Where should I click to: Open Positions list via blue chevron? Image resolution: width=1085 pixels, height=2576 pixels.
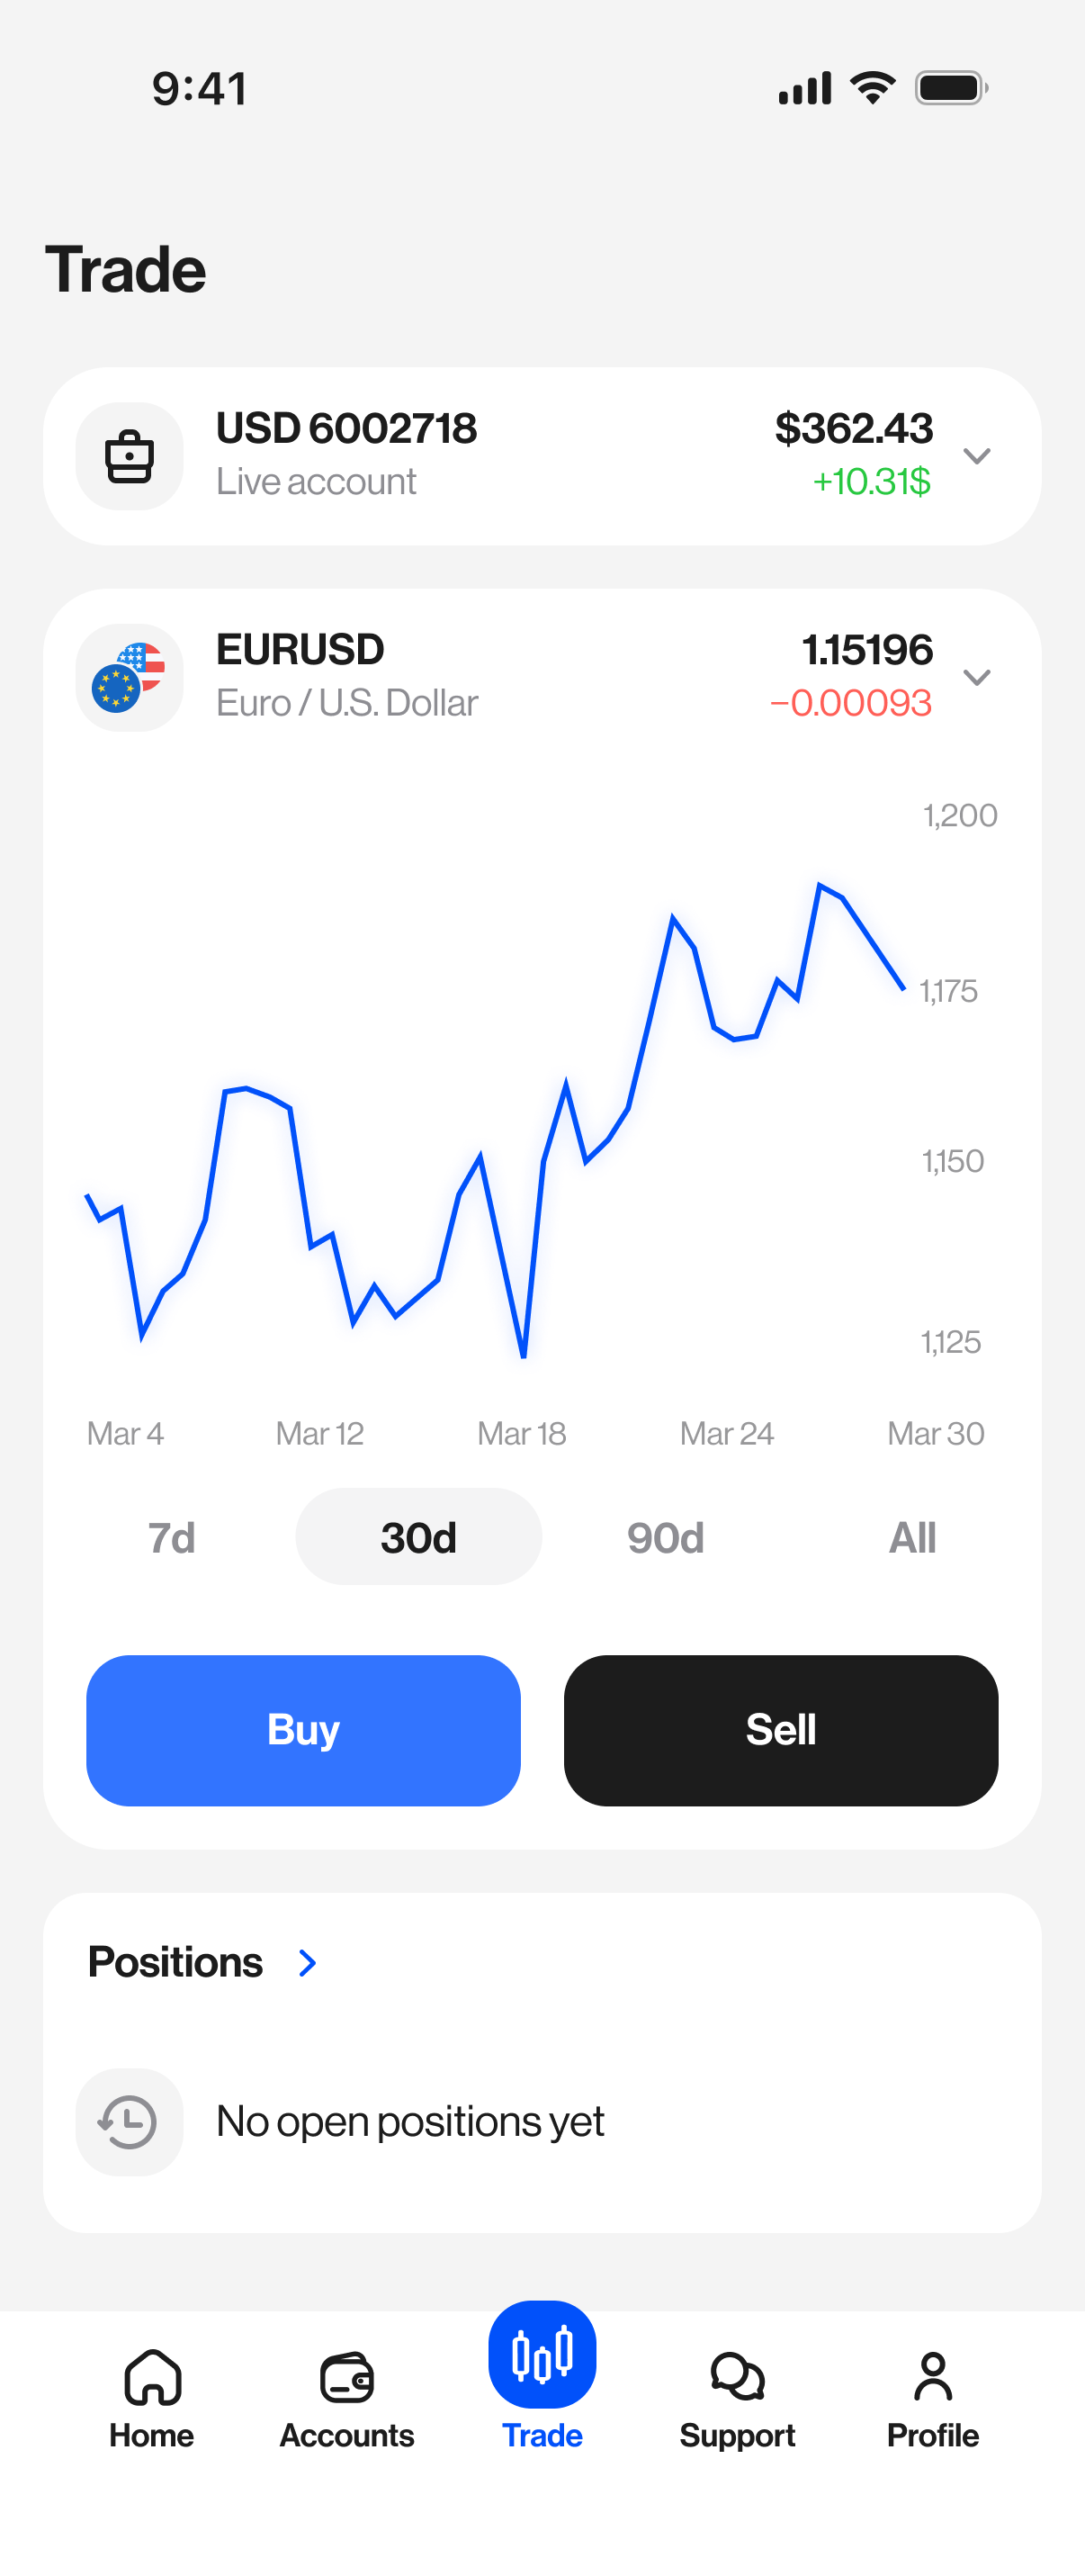coord(308,1963)
